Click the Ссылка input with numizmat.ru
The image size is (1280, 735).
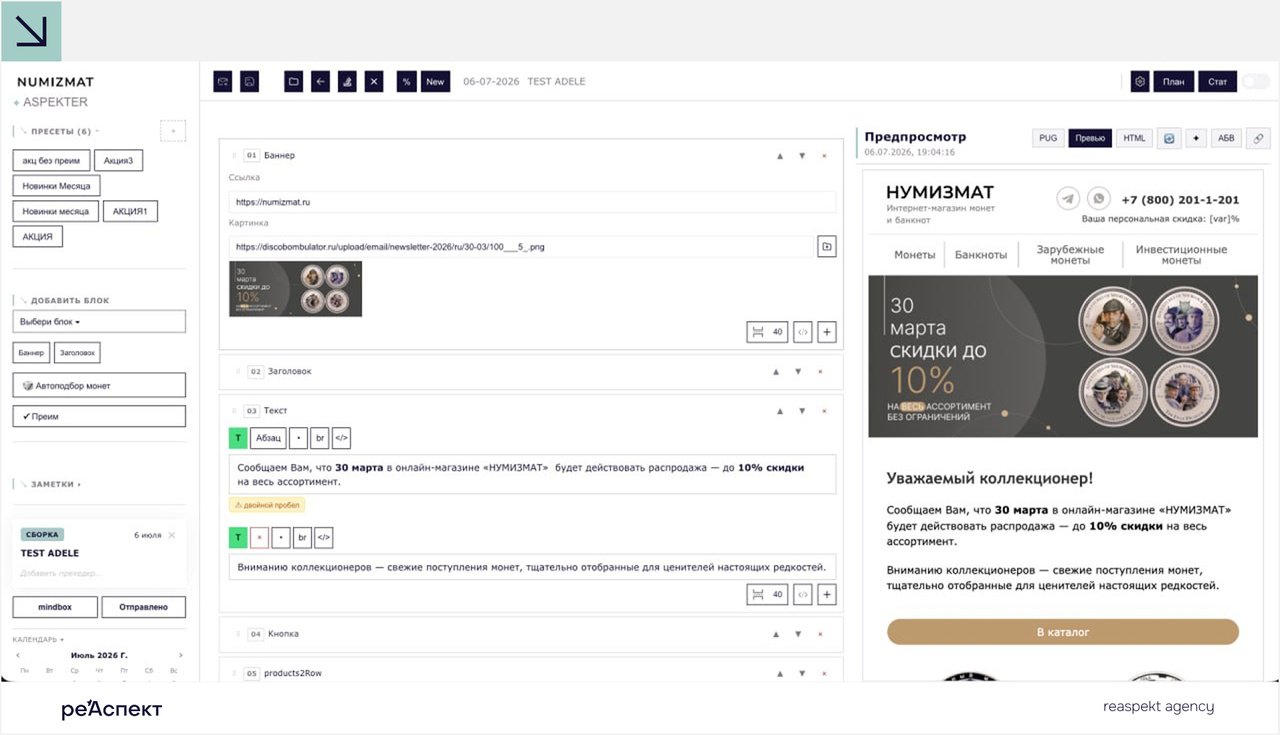point(532,202)
